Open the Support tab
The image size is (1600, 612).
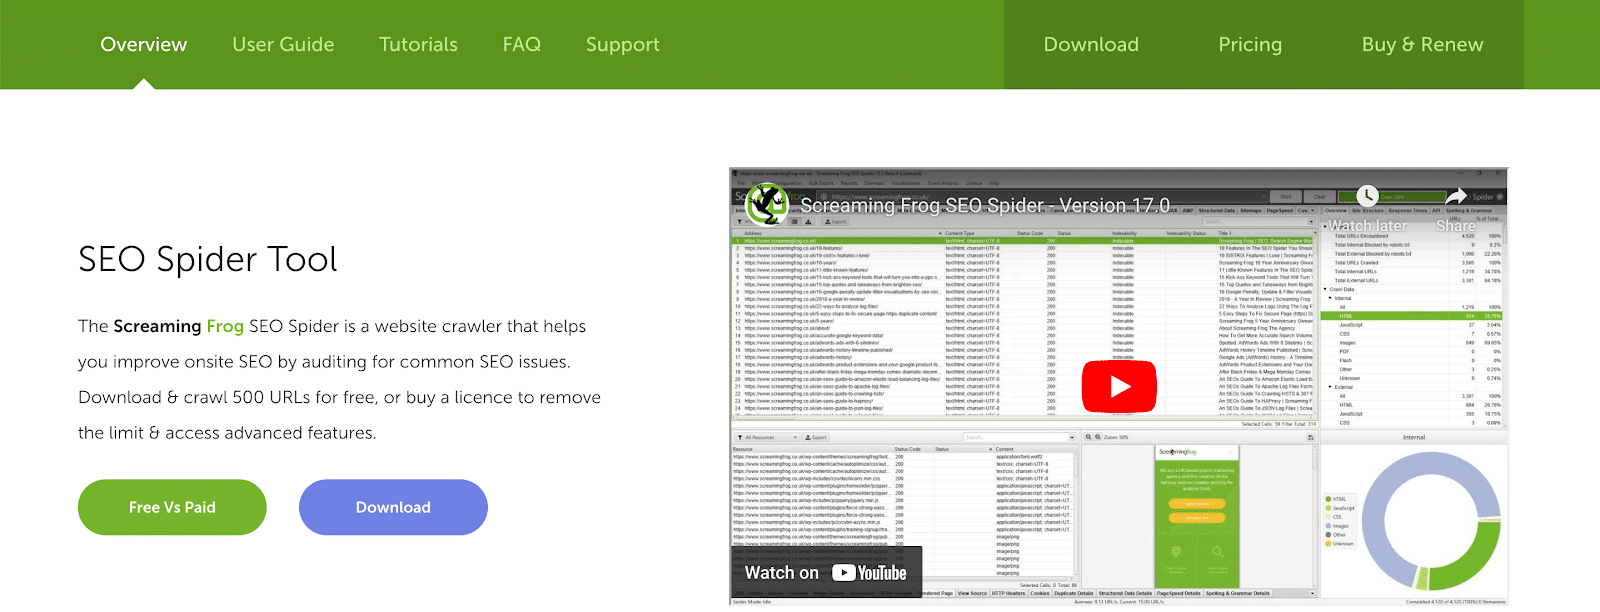[622, 45]
